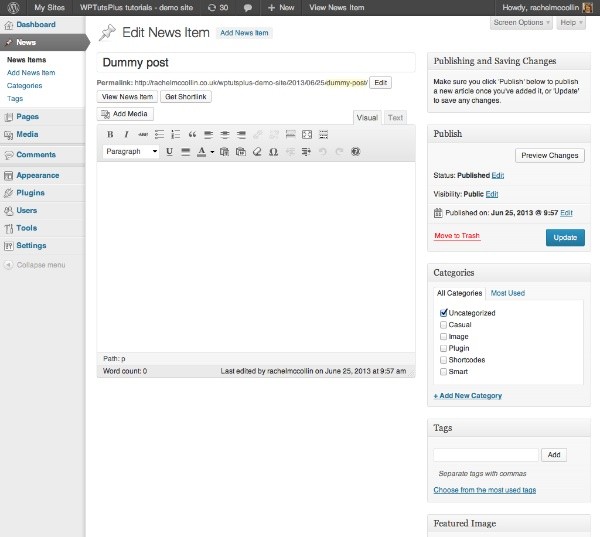Open Pages in the sidebar

click(28, 116)
